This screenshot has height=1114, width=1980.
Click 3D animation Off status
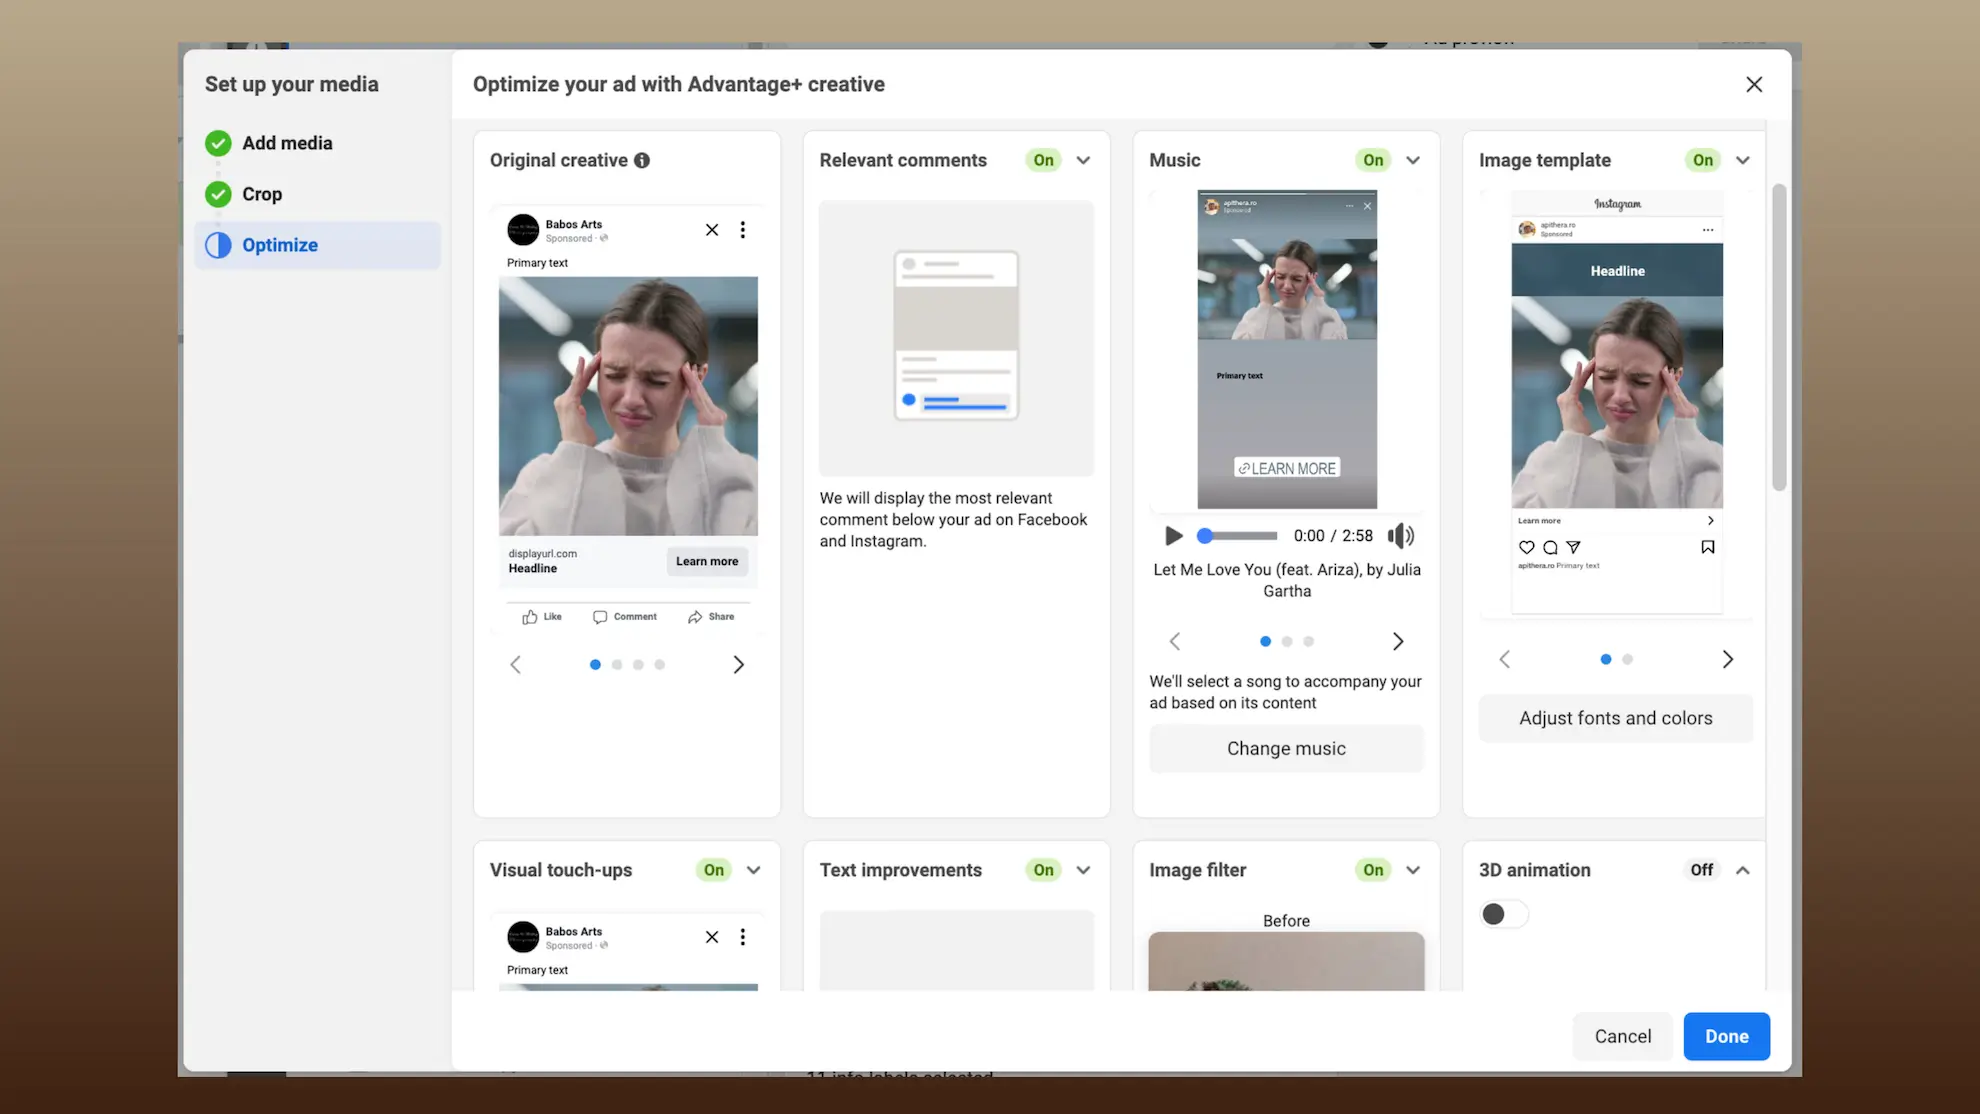pos(1702,870)
